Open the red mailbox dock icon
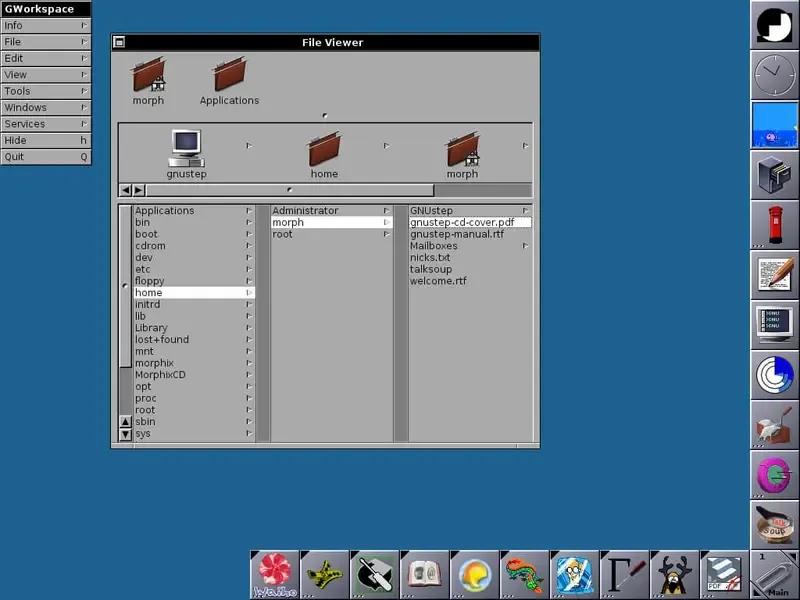Screen dimensions: 800x600 coord(774,224)
